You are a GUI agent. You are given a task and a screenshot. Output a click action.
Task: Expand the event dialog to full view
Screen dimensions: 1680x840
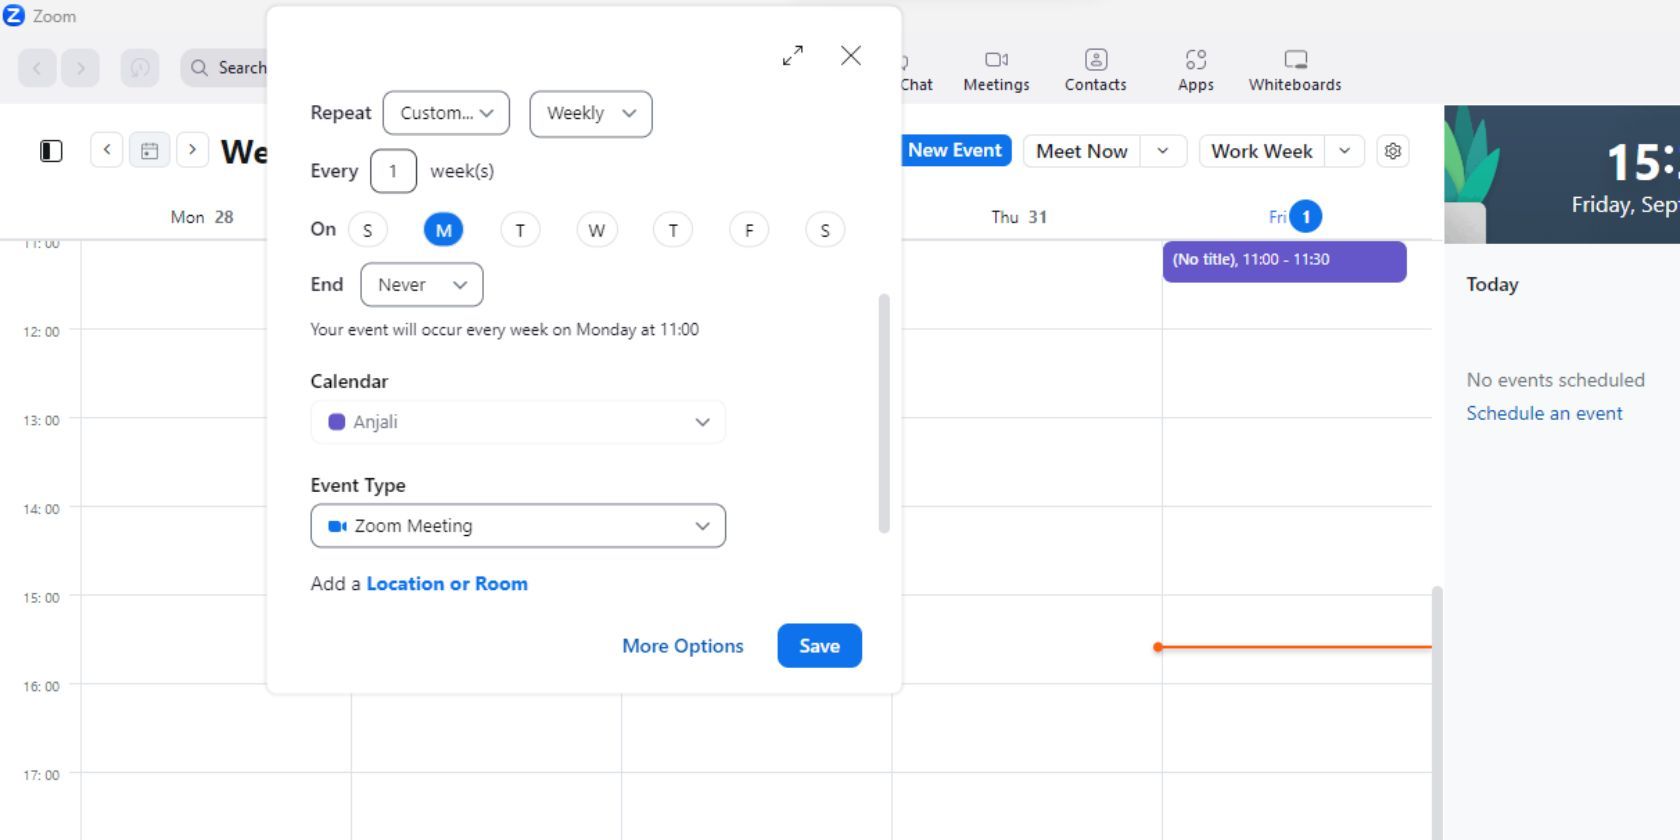point(793,56)
